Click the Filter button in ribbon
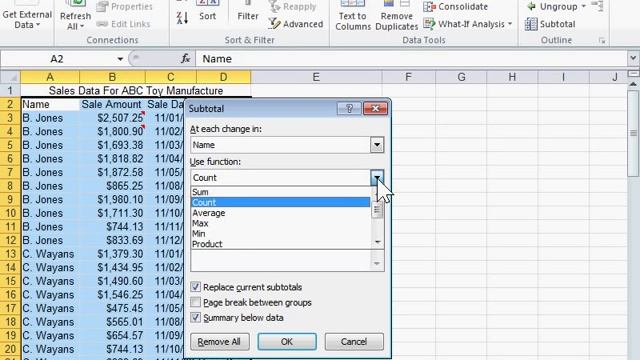 tap(248, 11)
